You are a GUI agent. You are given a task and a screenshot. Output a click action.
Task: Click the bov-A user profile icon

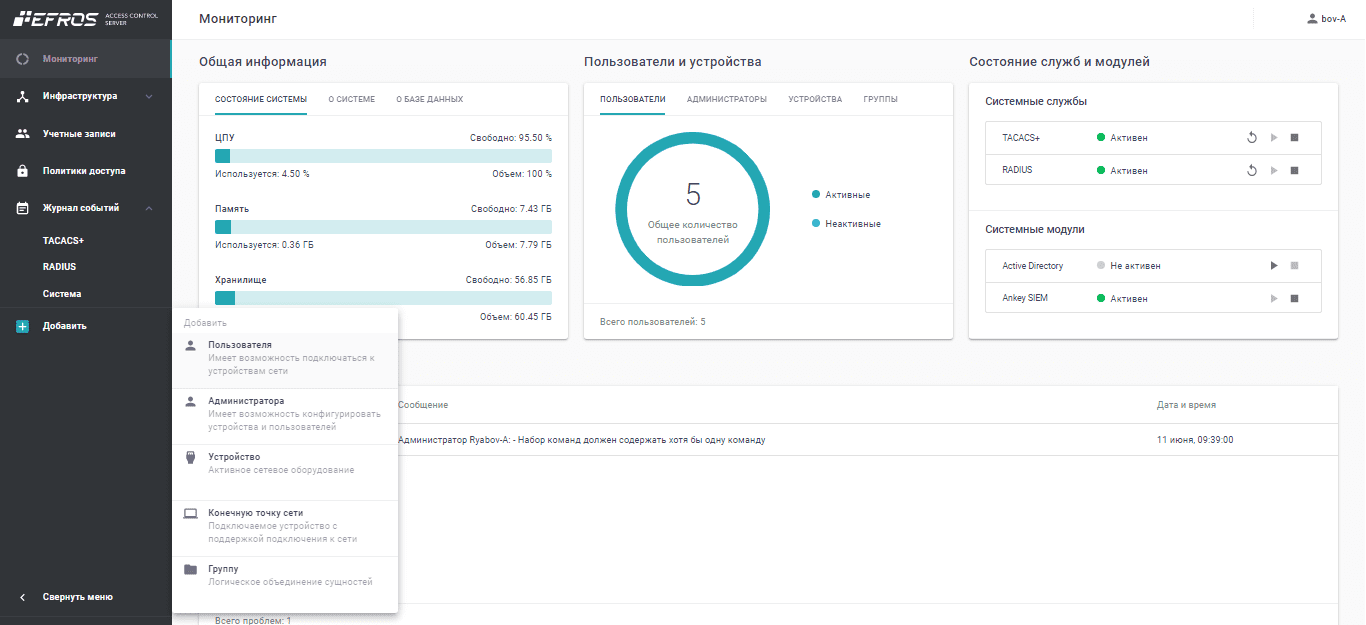click(x=1312, y=19)
